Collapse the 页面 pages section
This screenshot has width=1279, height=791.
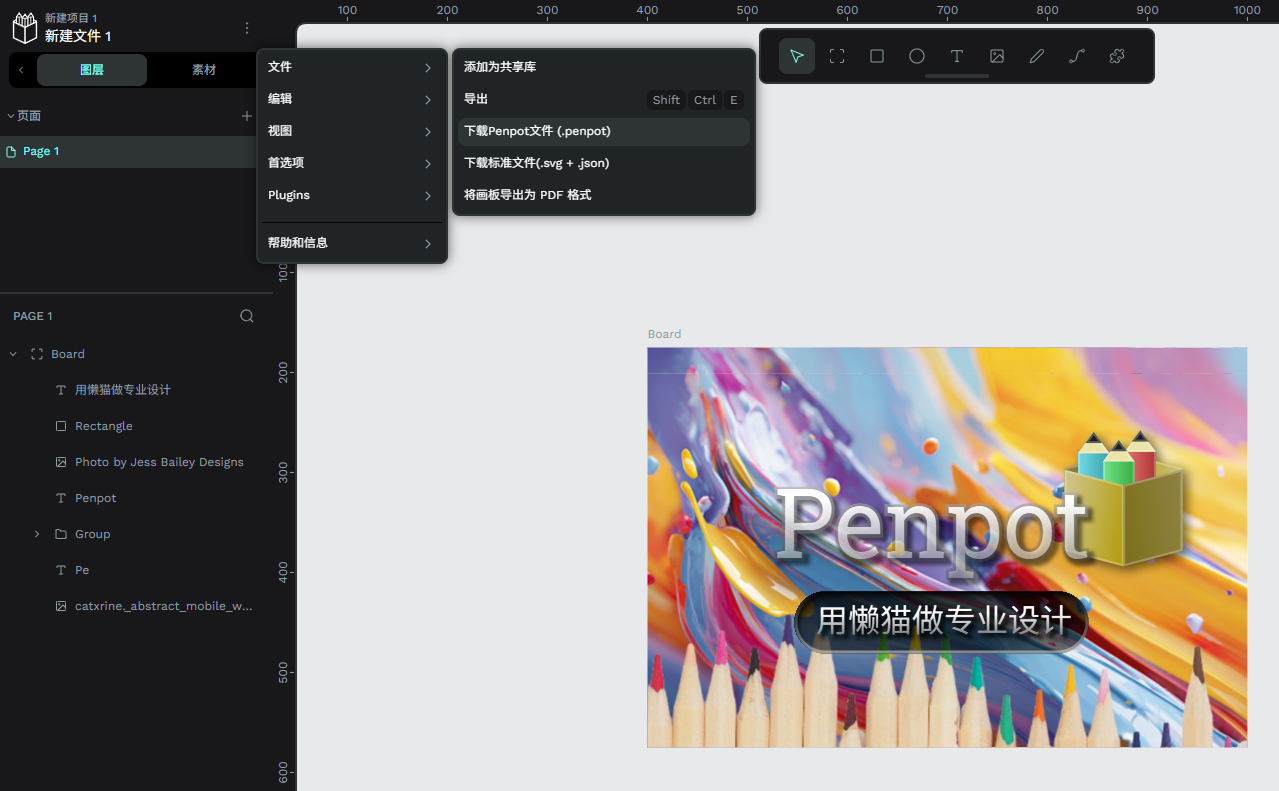[11, 116]
